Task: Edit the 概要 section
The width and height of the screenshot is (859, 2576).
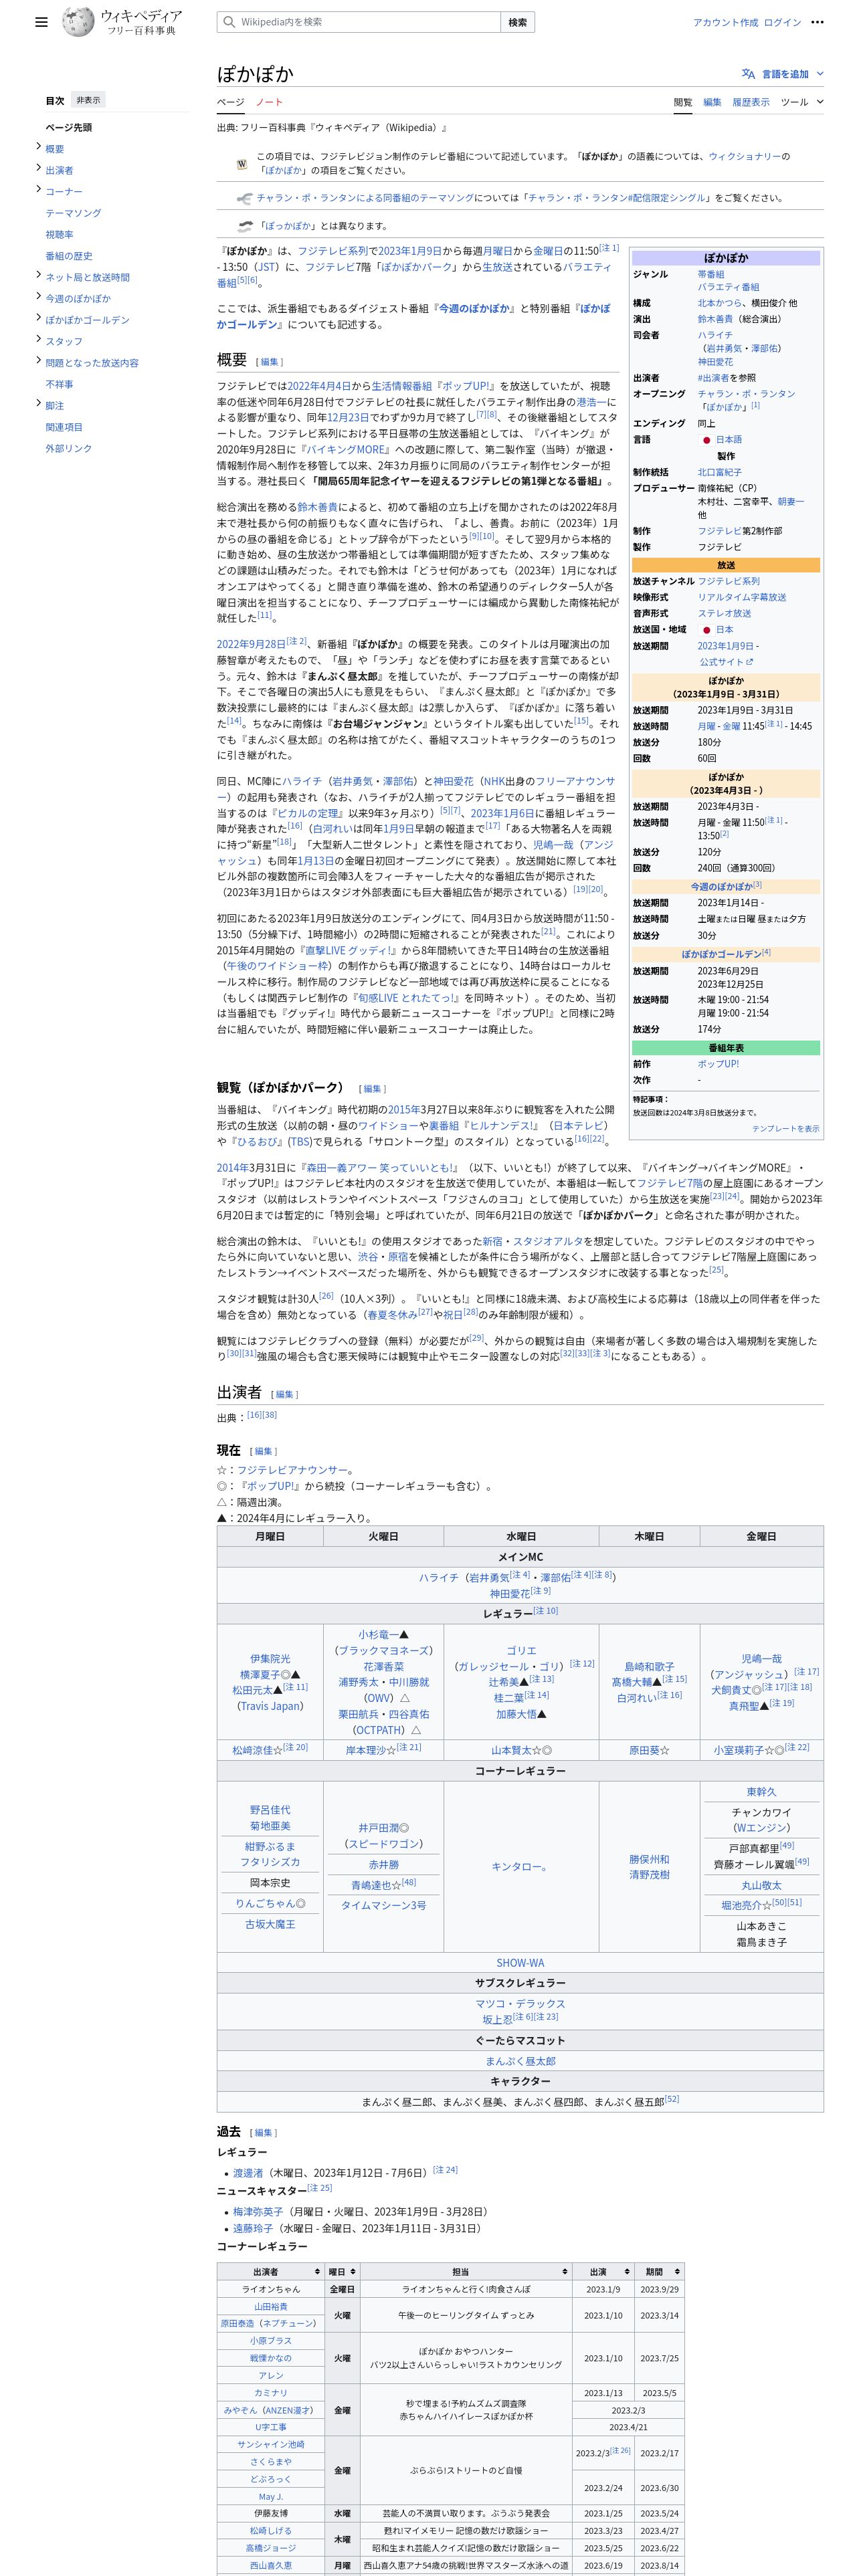Action: [271, 362]
